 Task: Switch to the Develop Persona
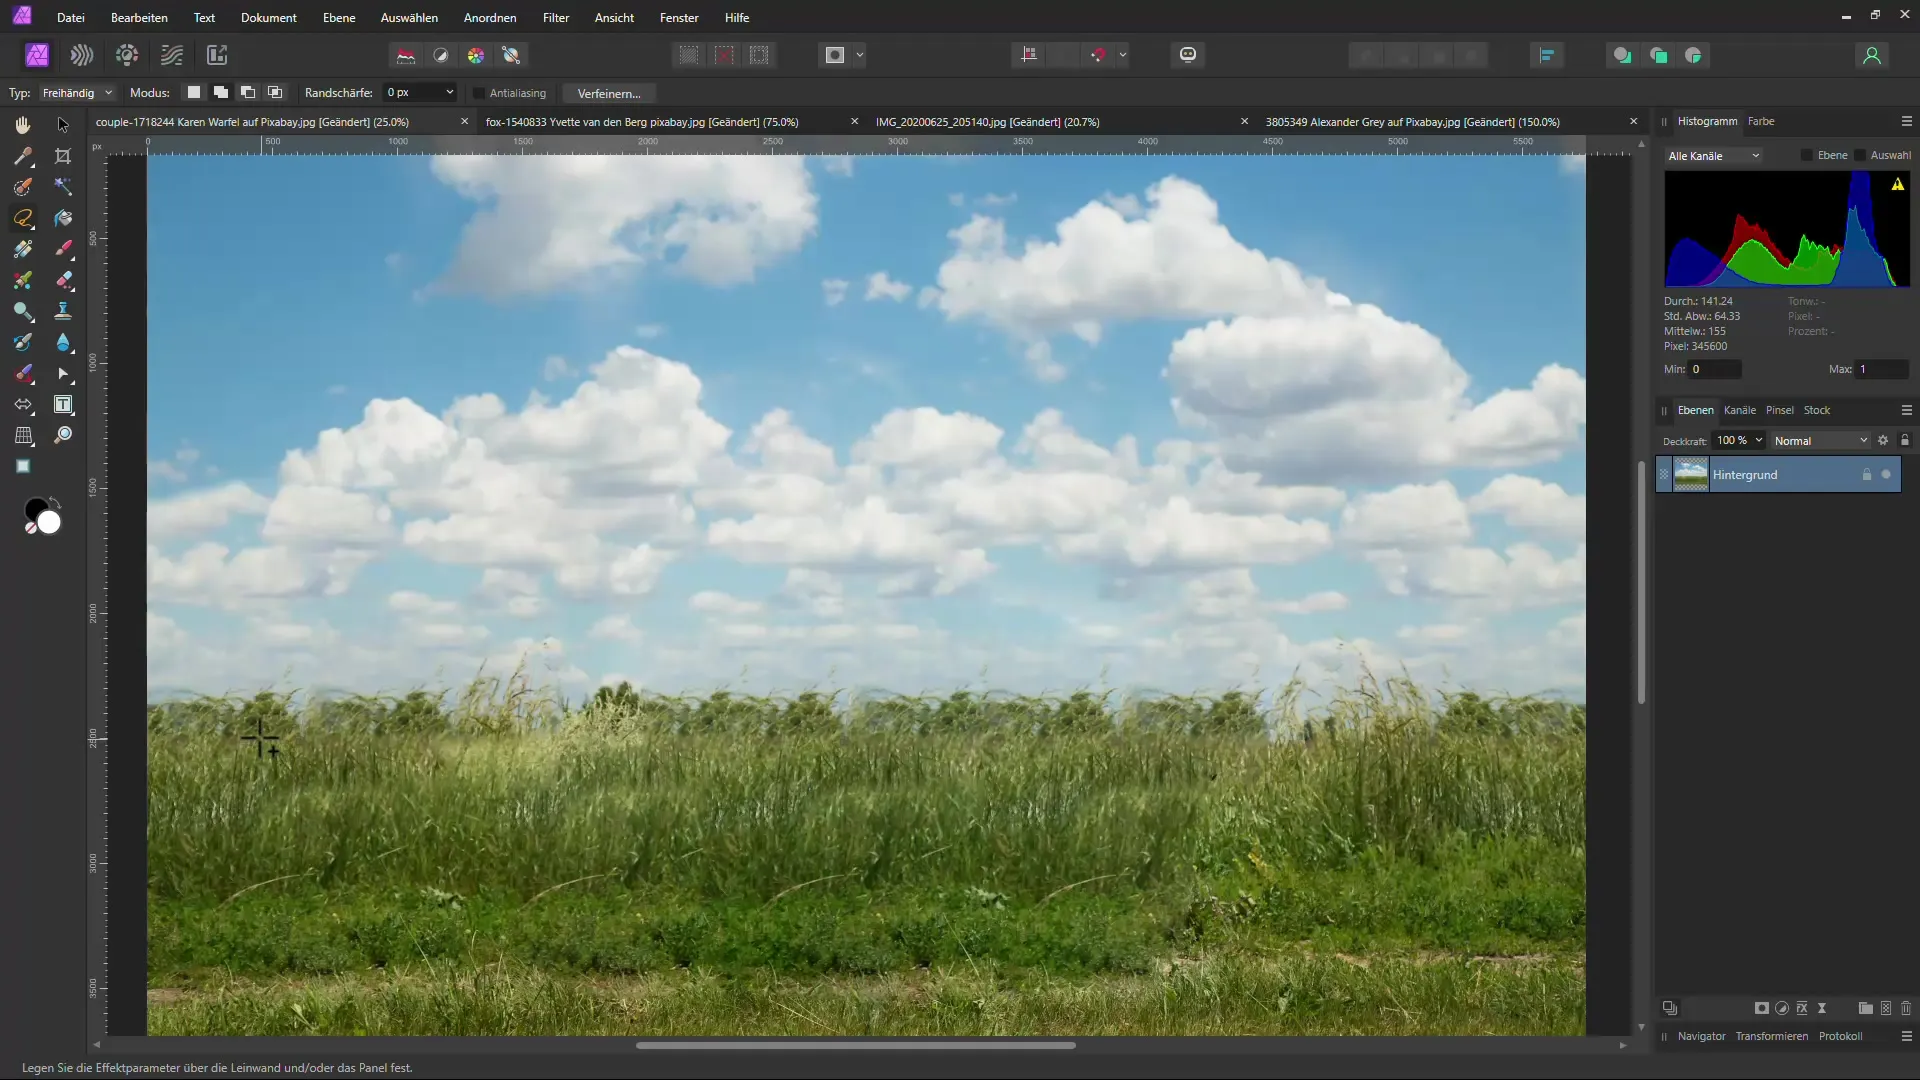[x=127, y=55]
